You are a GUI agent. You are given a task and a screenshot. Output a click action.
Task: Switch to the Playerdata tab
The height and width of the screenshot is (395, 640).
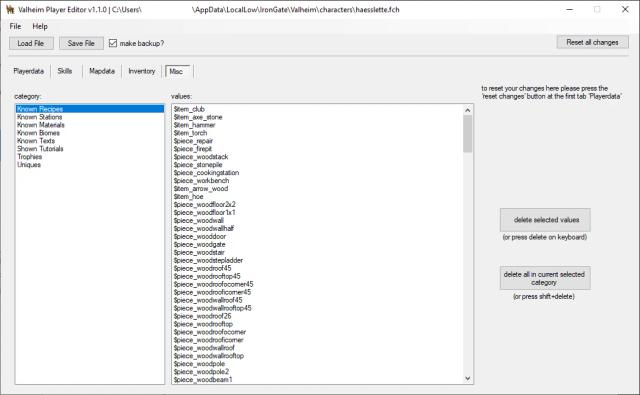[29, 71]
